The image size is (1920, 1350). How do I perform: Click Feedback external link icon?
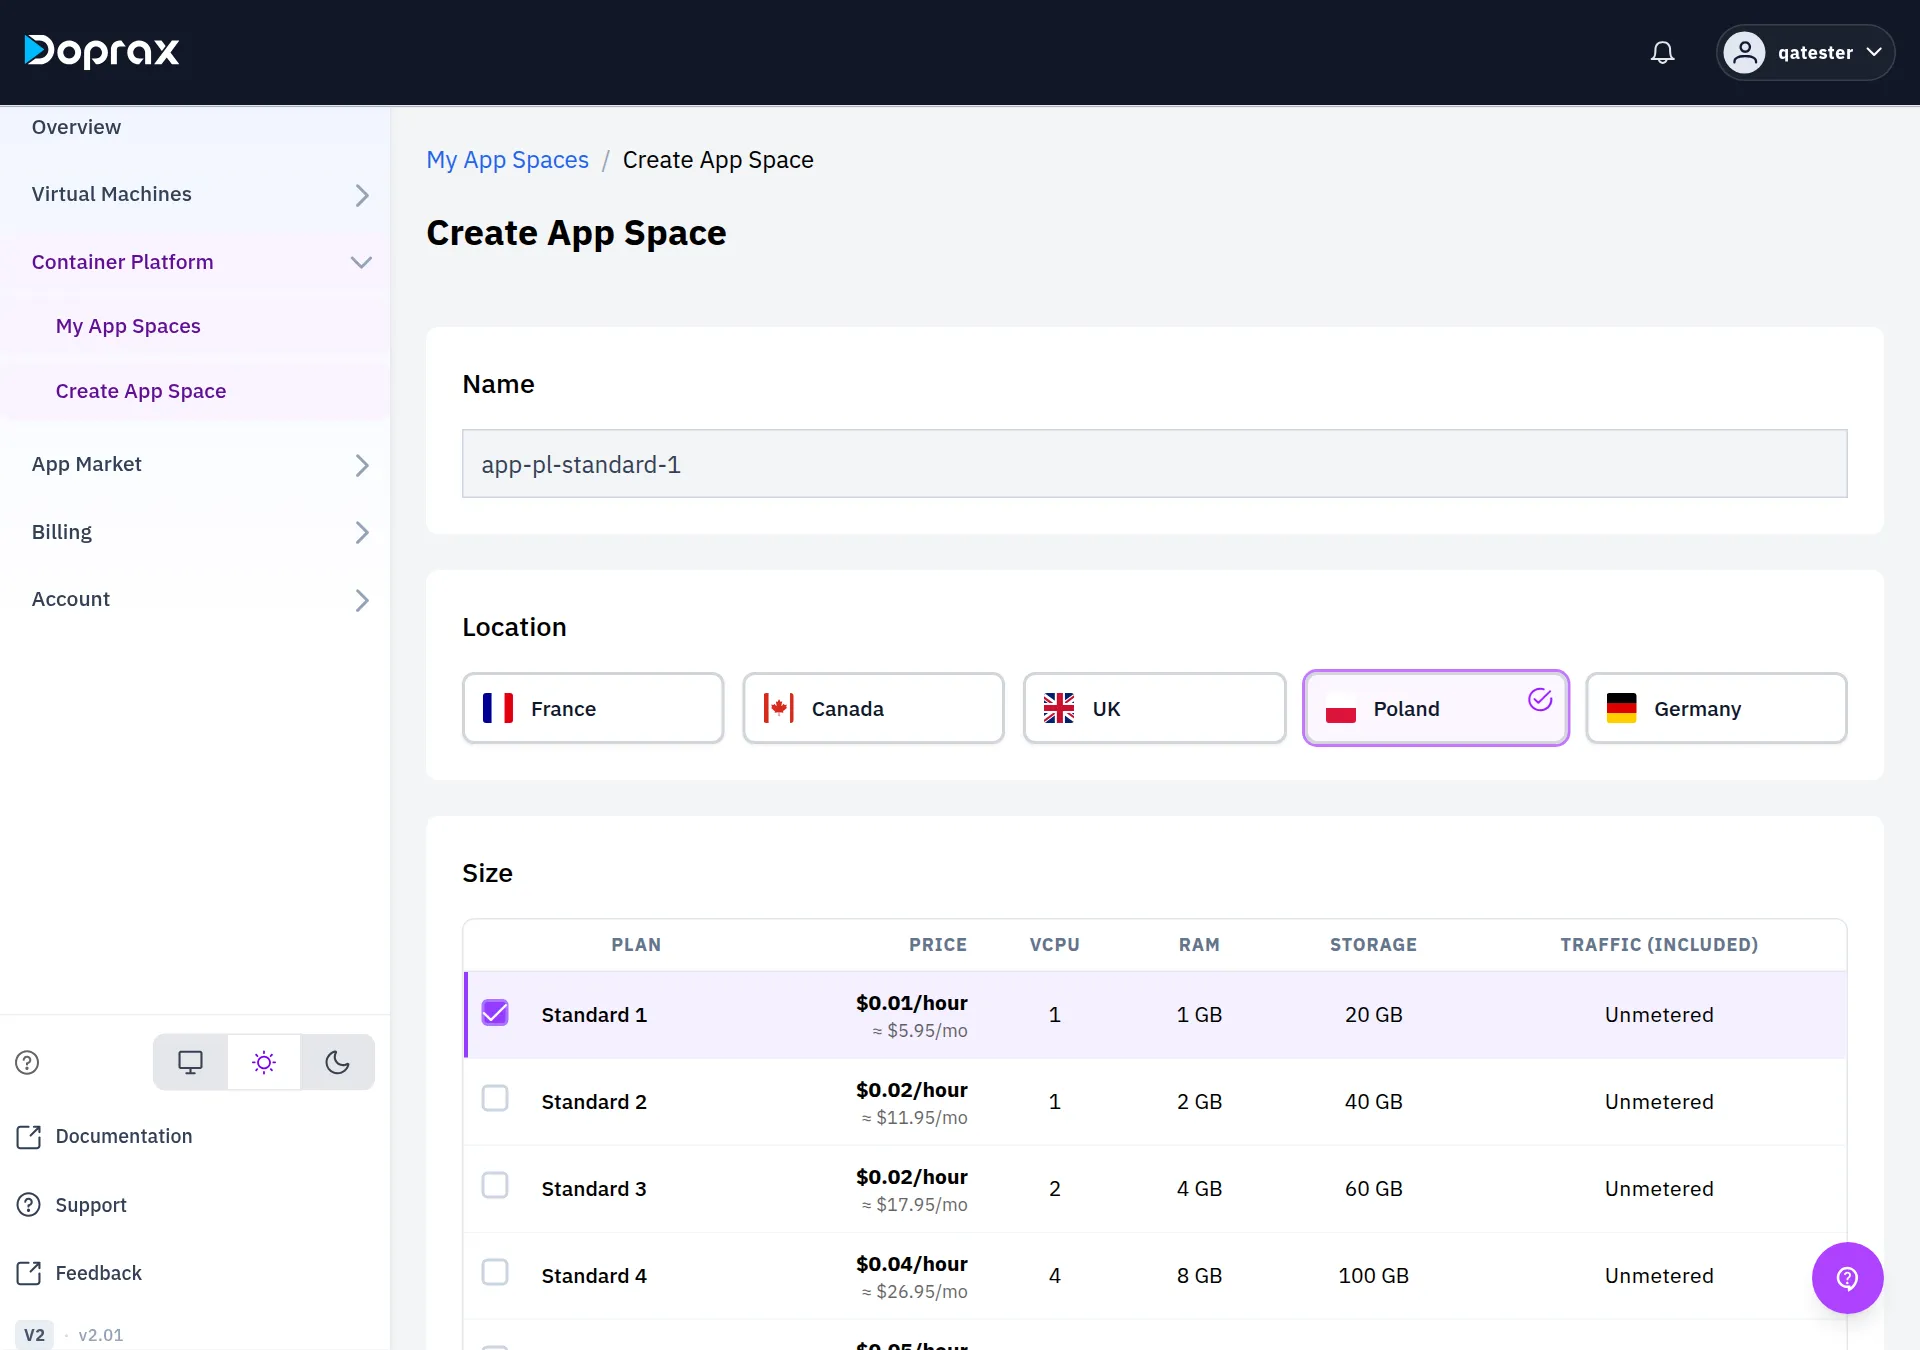tap(29, 1273)
